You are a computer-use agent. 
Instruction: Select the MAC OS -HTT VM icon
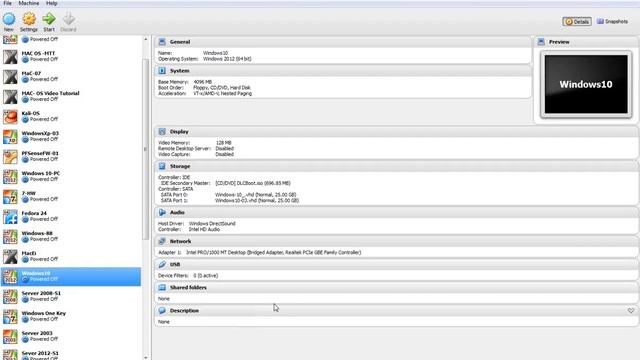pos(10,57)
